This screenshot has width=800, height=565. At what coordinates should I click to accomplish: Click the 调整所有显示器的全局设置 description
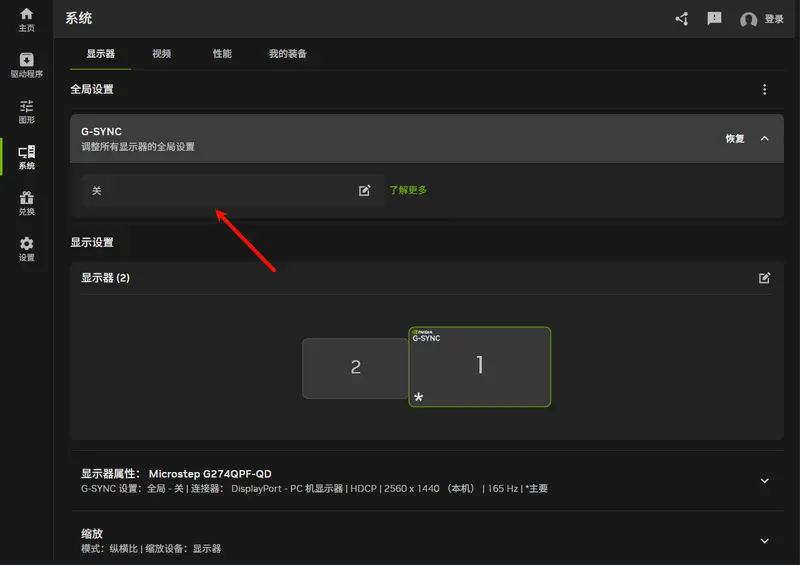[138, 147]
